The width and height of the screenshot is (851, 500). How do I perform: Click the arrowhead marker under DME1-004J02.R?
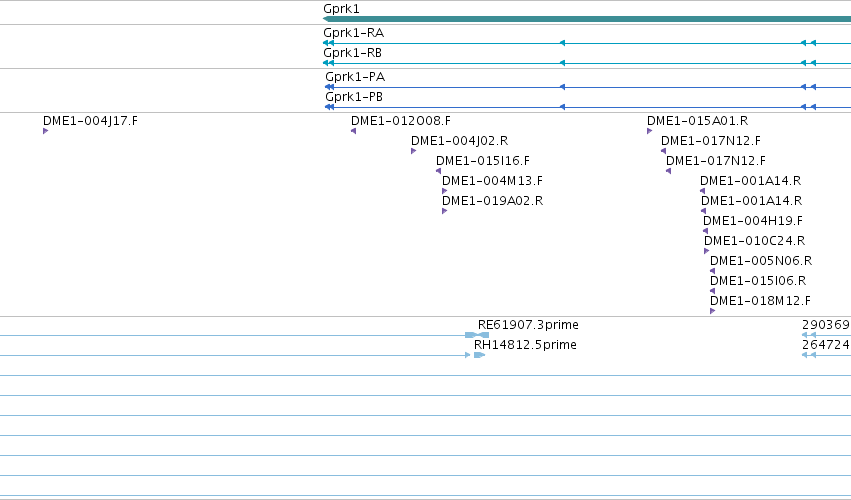(x=414, y=151)
